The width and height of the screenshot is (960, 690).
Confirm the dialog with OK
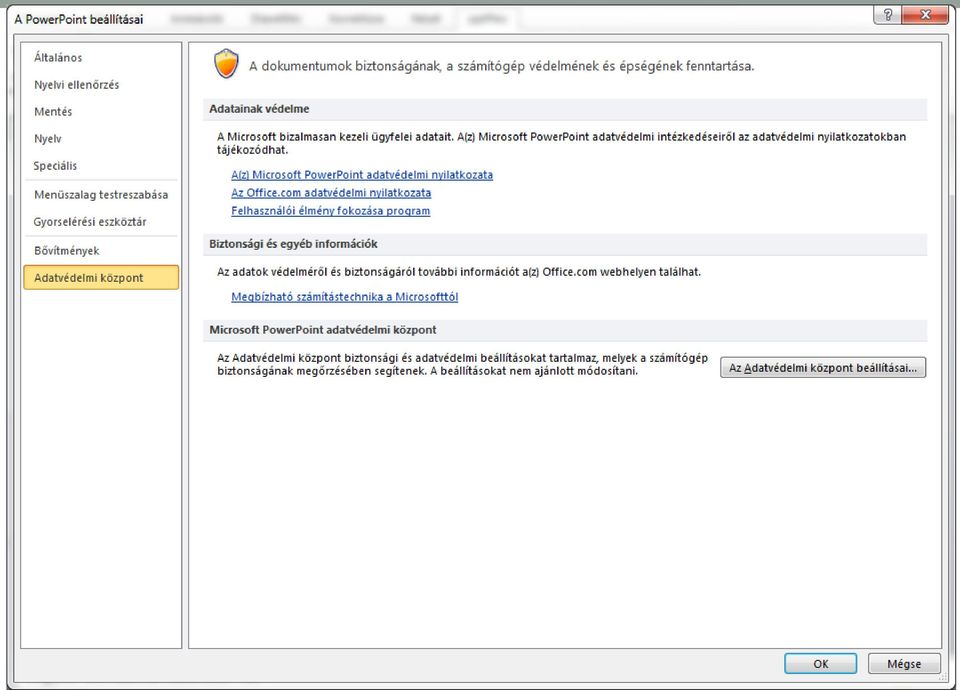pyautogui.click(x=820, y=664)
